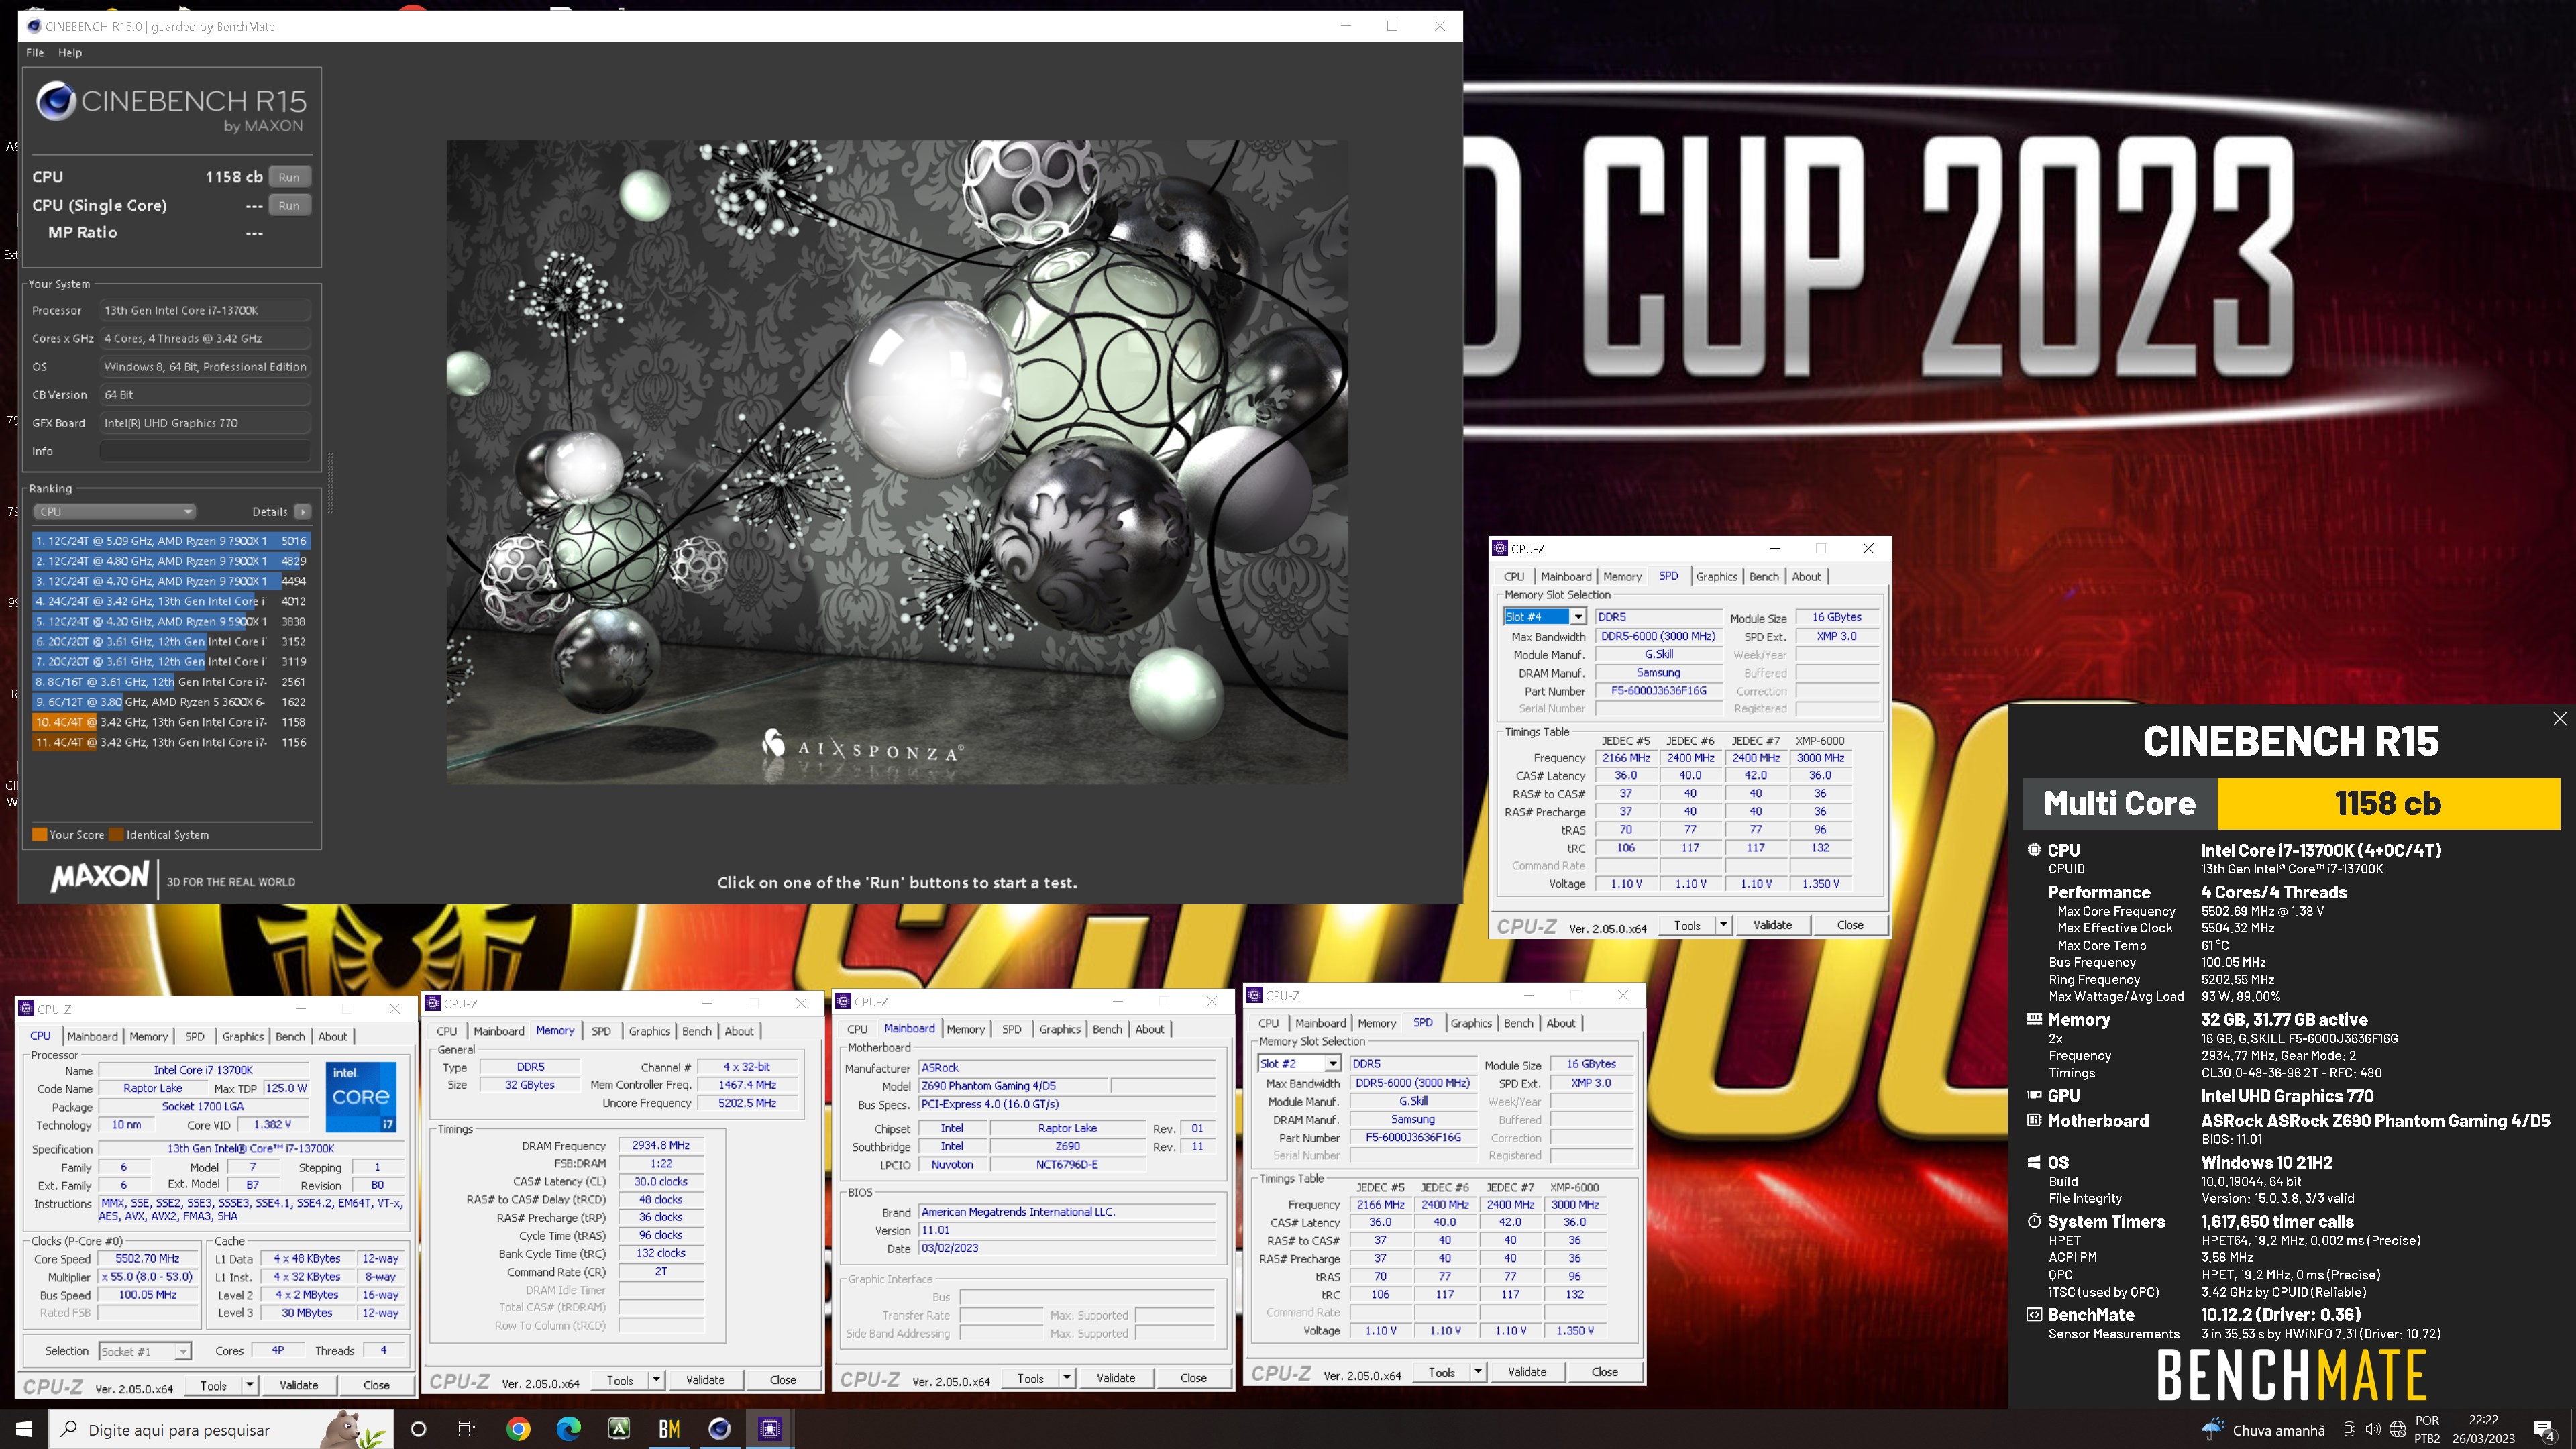Click the Info field in Cinebench Your System
This screenshot has width=2576, height=1449.
(x=205, y=451)
